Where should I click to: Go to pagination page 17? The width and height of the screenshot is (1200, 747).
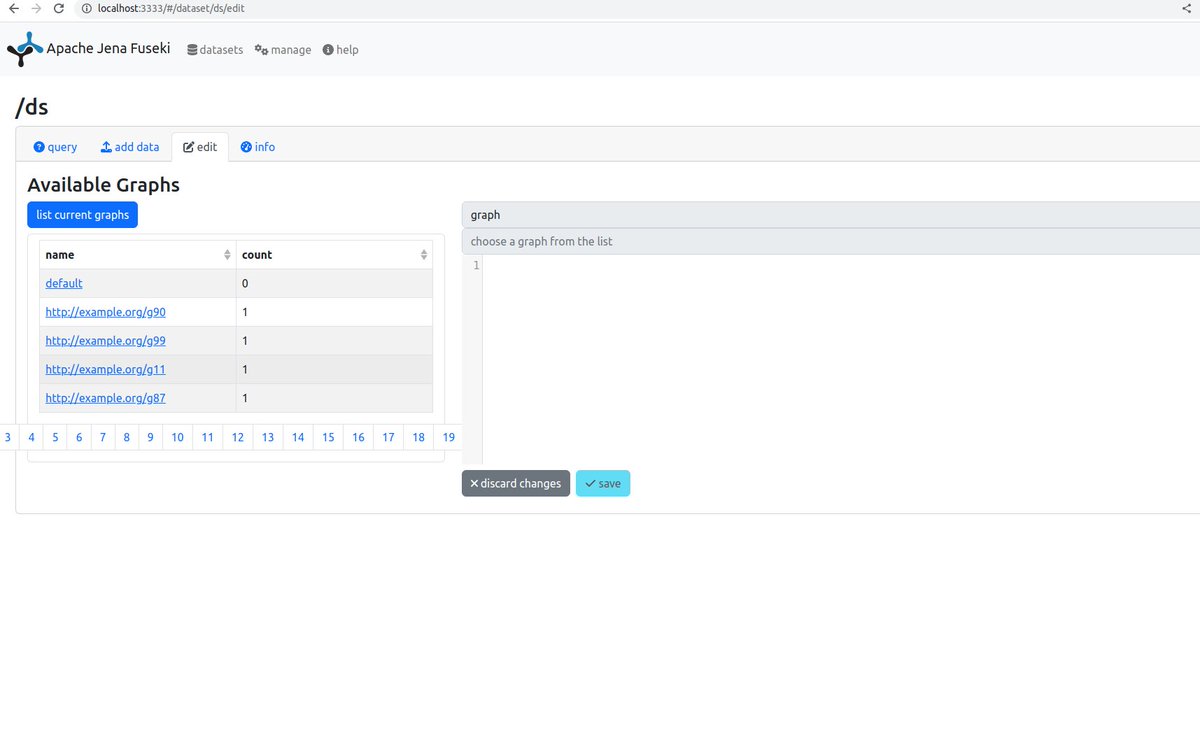click(388, 437)
